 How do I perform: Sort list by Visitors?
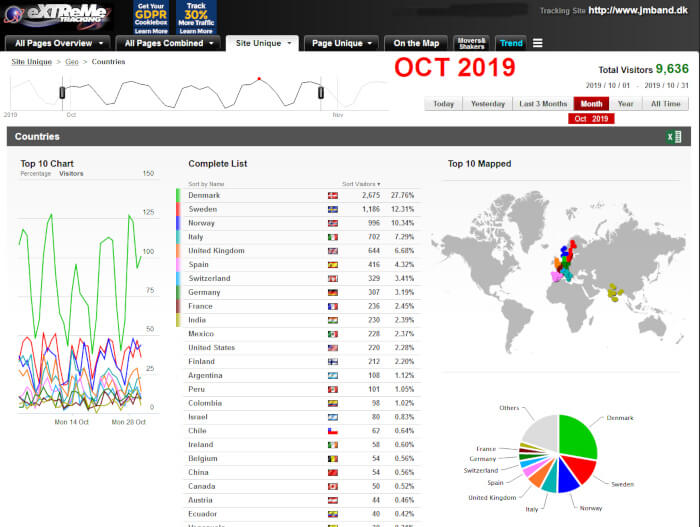point(361,184)
